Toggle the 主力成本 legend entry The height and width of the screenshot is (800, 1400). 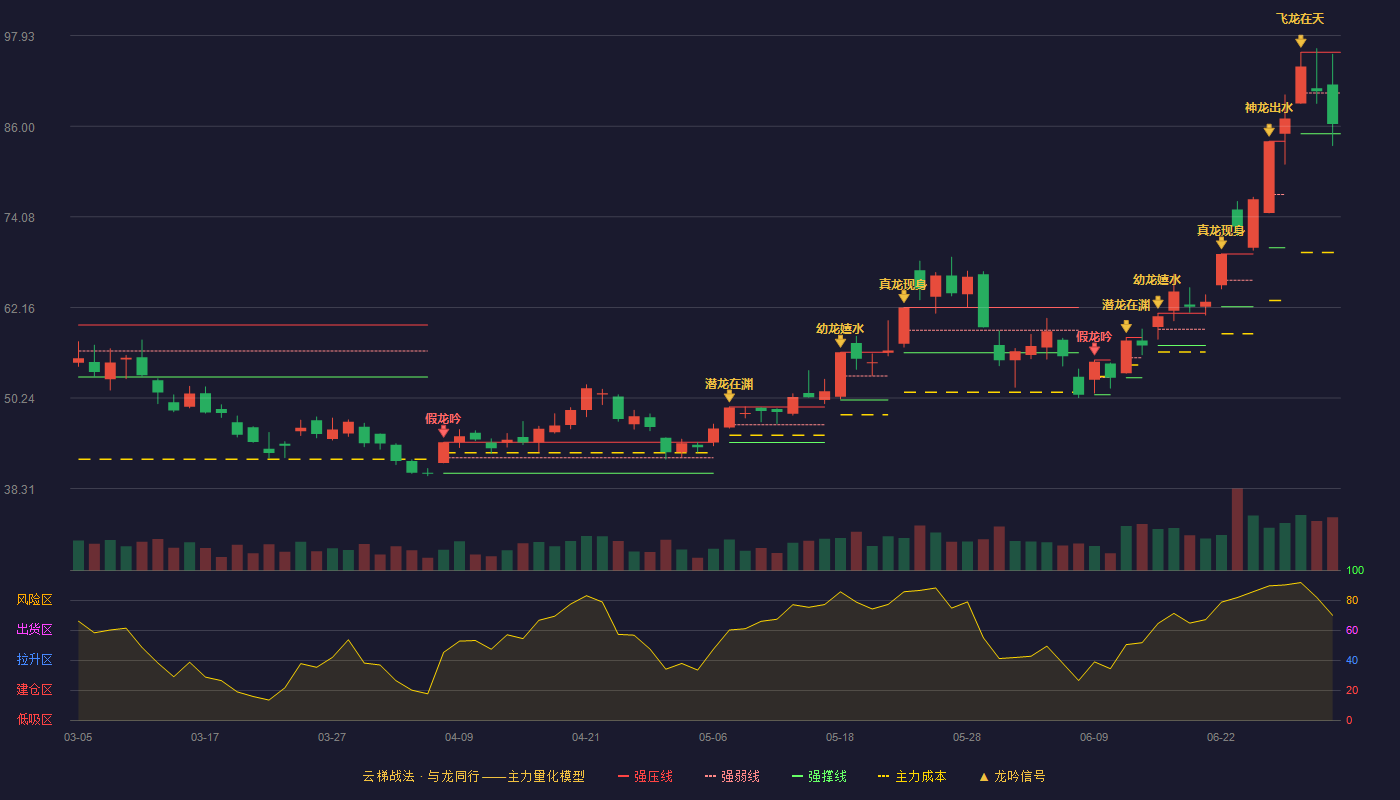(x=912, y=776)
